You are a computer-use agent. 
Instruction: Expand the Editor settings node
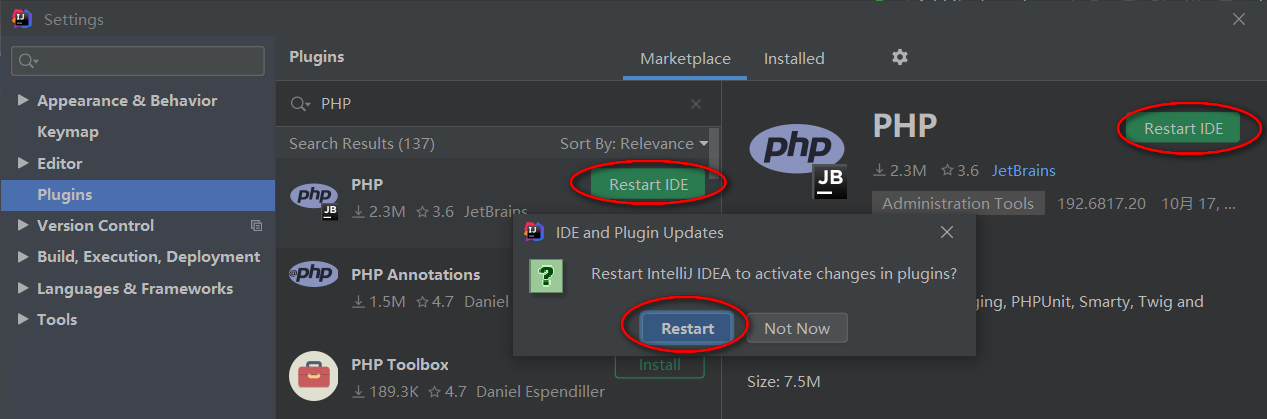coord(23,163)
